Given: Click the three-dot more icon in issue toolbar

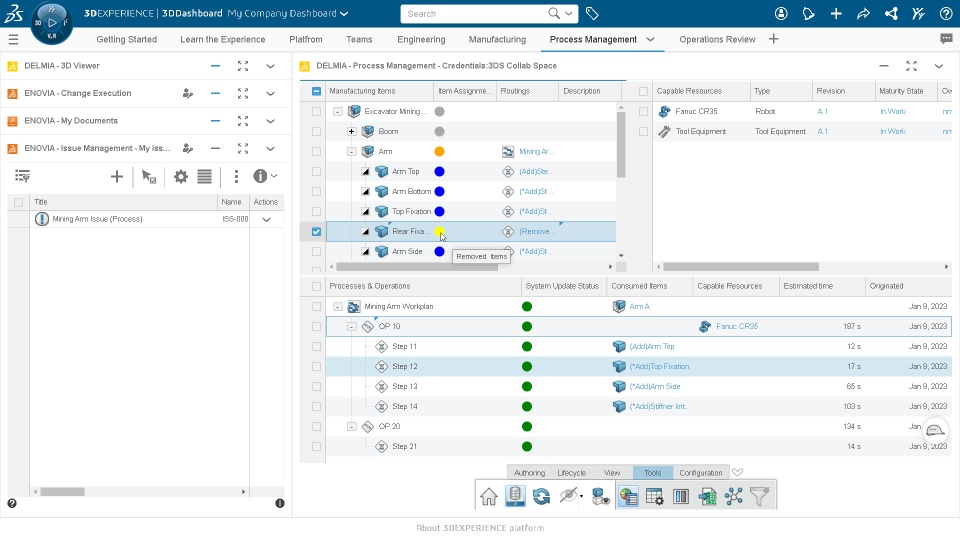Looking at the screenshot, I should pos(236,177).
